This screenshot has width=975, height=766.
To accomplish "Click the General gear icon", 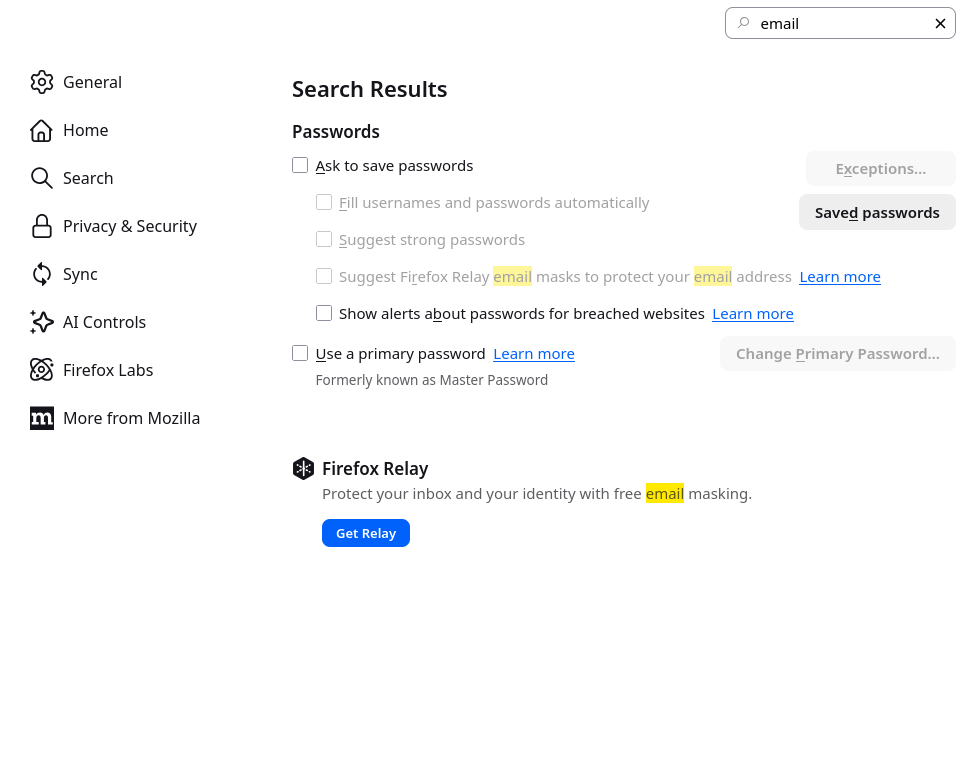I will 41,82.
